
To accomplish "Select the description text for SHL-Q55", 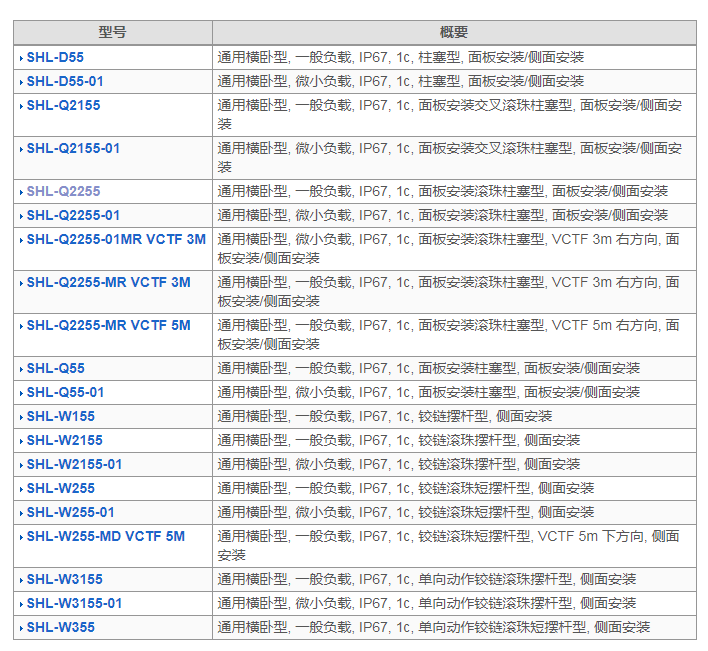I will (x=429, y=368).
